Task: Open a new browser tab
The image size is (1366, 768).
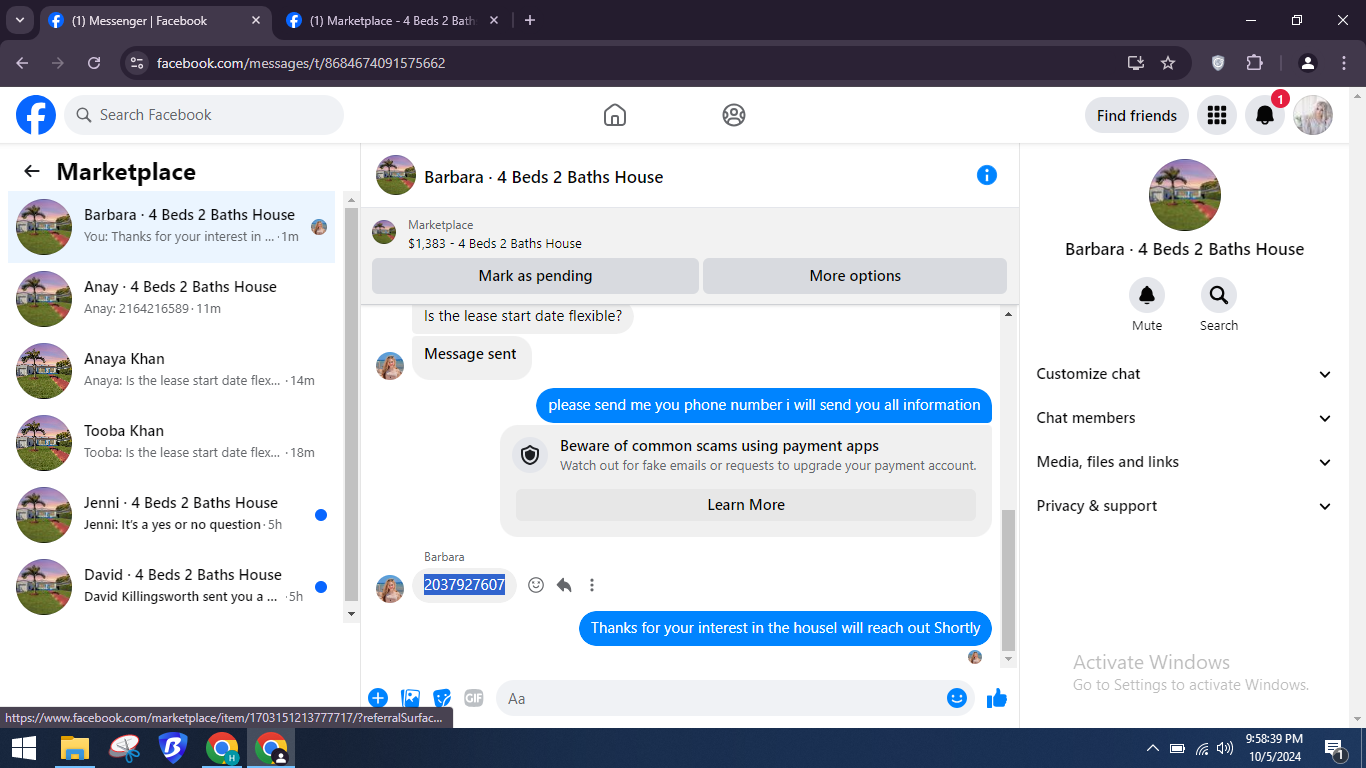Action: point(530,20)
